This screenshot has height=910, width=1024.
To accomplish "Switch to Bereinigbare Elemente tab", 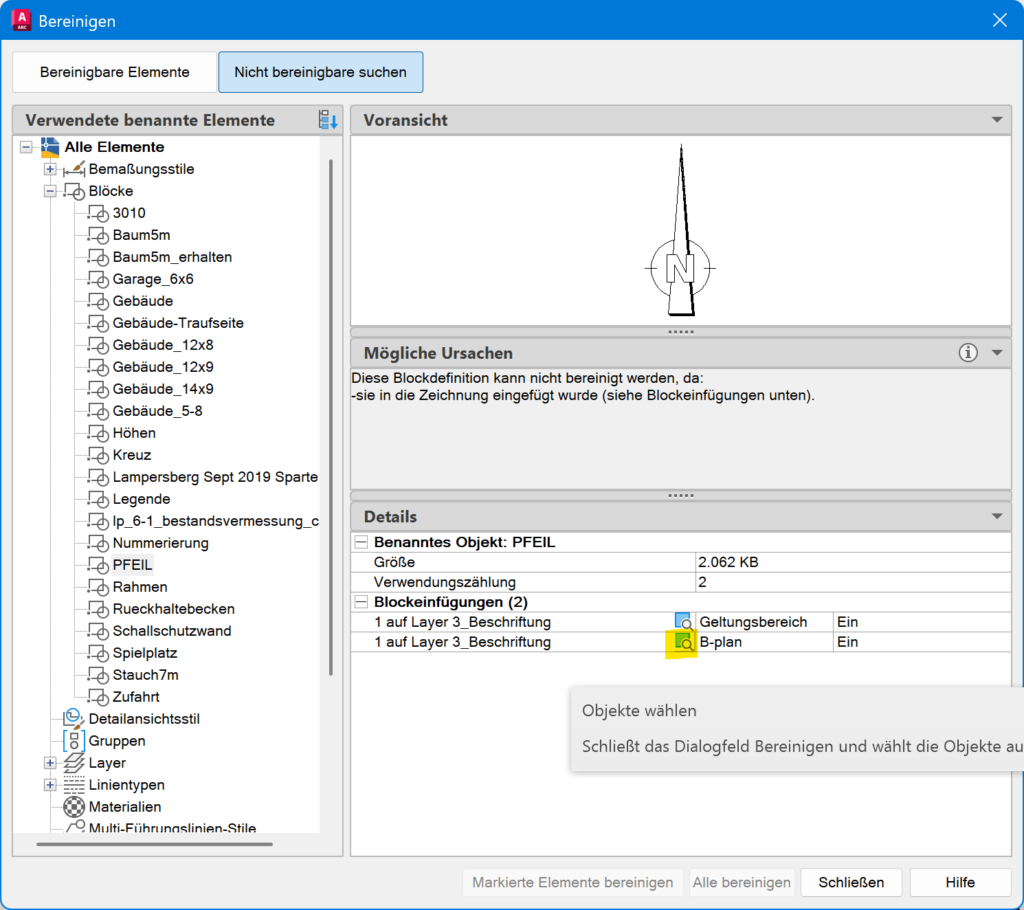I will coord(114,73).
